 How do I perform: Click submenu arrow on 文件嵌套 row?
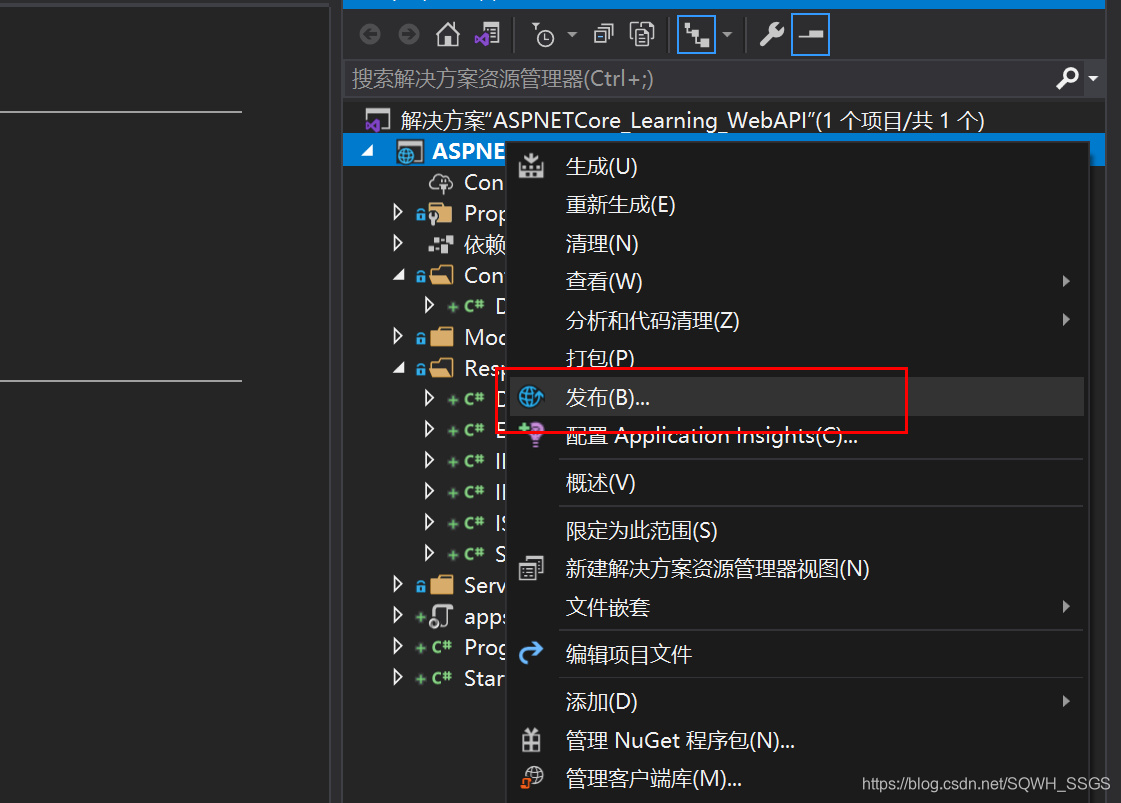click(1066, 607)
